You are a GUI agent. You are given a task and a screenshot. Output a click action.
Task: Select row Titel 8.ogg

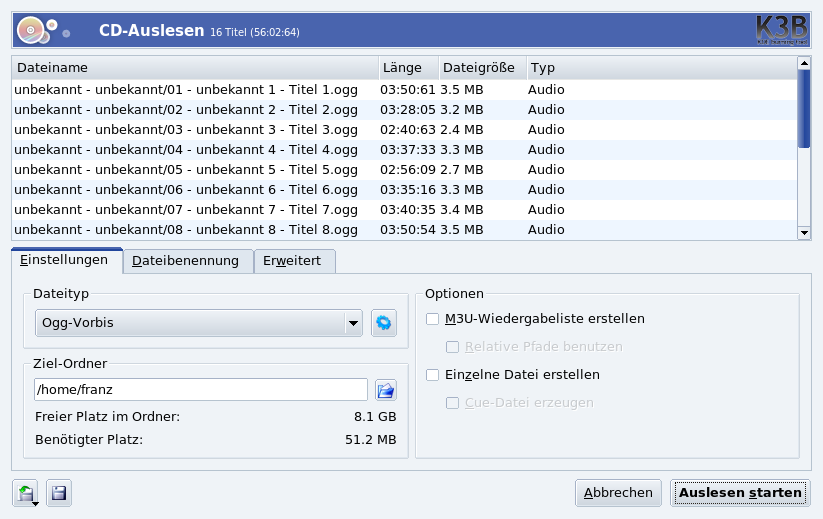[404, 229]
